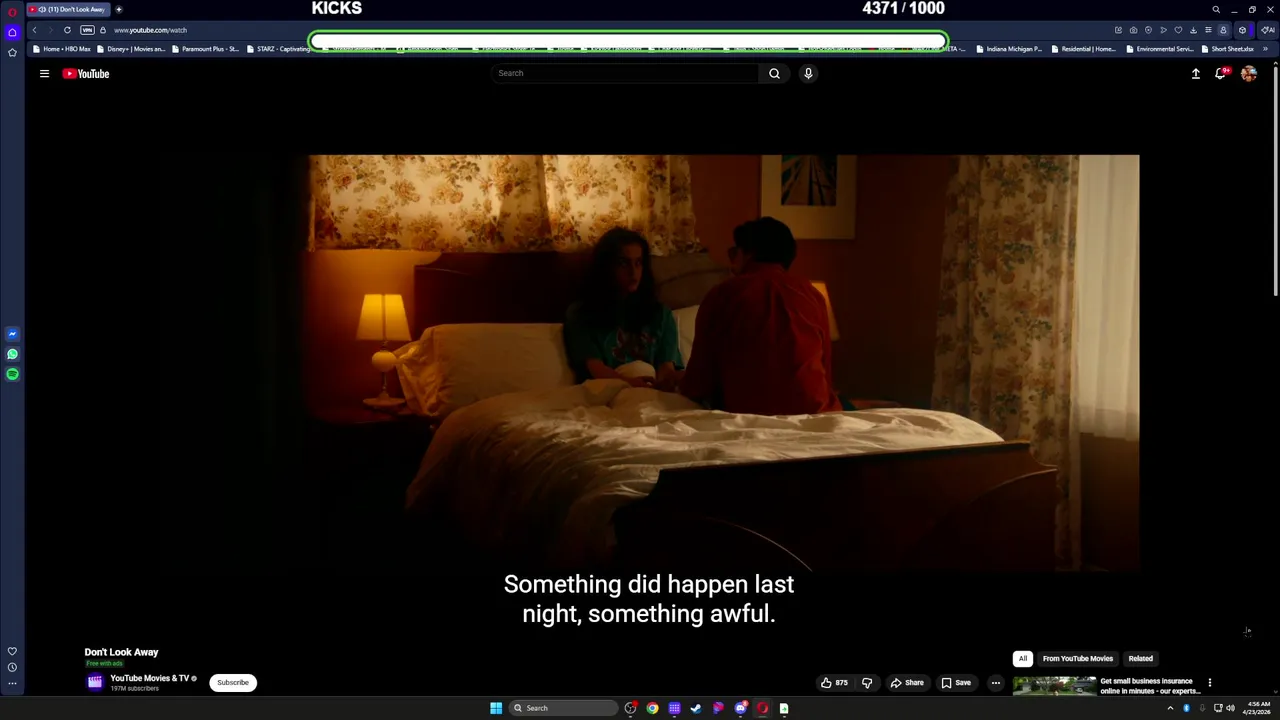The image size is (1280, 720).
Task: Open Steam from the Windows taskbar
Action: click(x=696, y=708)
